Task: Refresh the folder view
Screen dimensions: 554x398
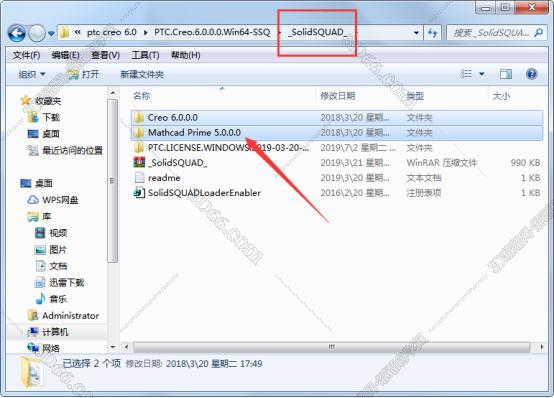Action: point(432,33)
